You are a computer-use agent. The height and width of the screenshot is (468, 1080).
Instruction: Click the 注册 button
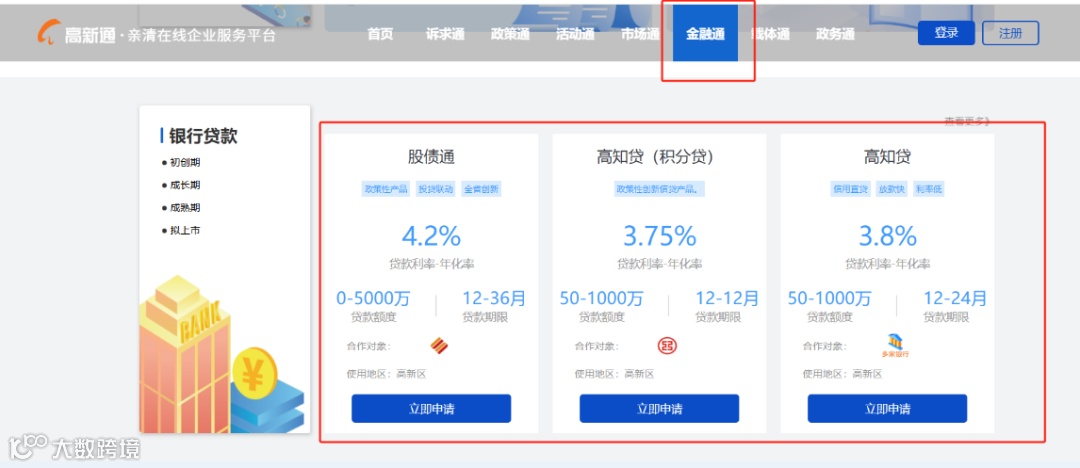(1010, 33)
